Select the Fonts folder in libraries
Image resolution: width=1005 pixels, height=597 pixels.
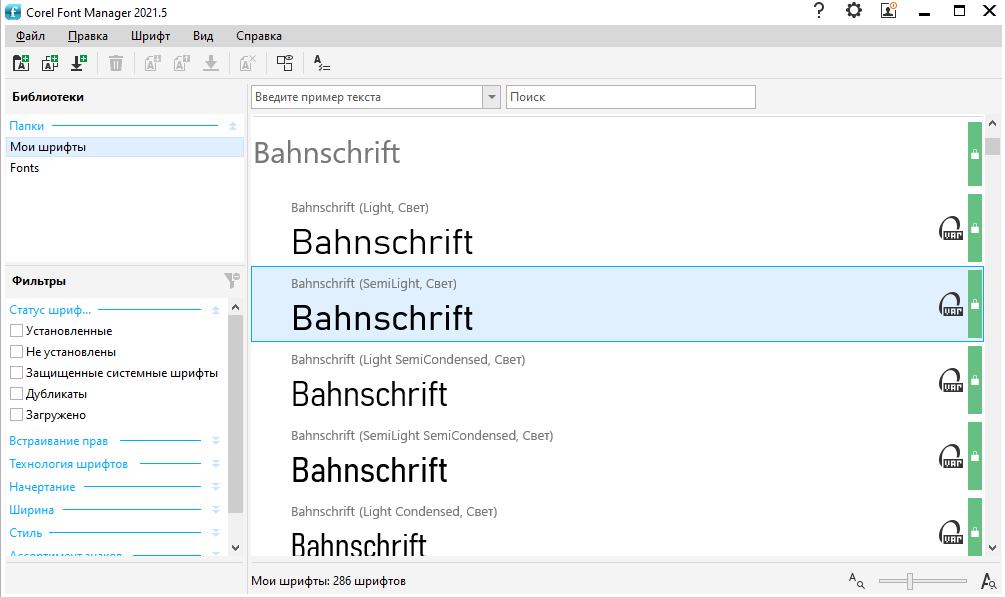pyautogui.click(x=25, y=168)
